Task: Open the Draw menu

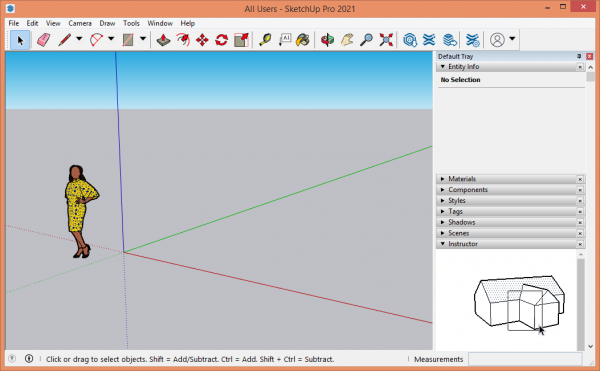Action: [x=107, y=23]
